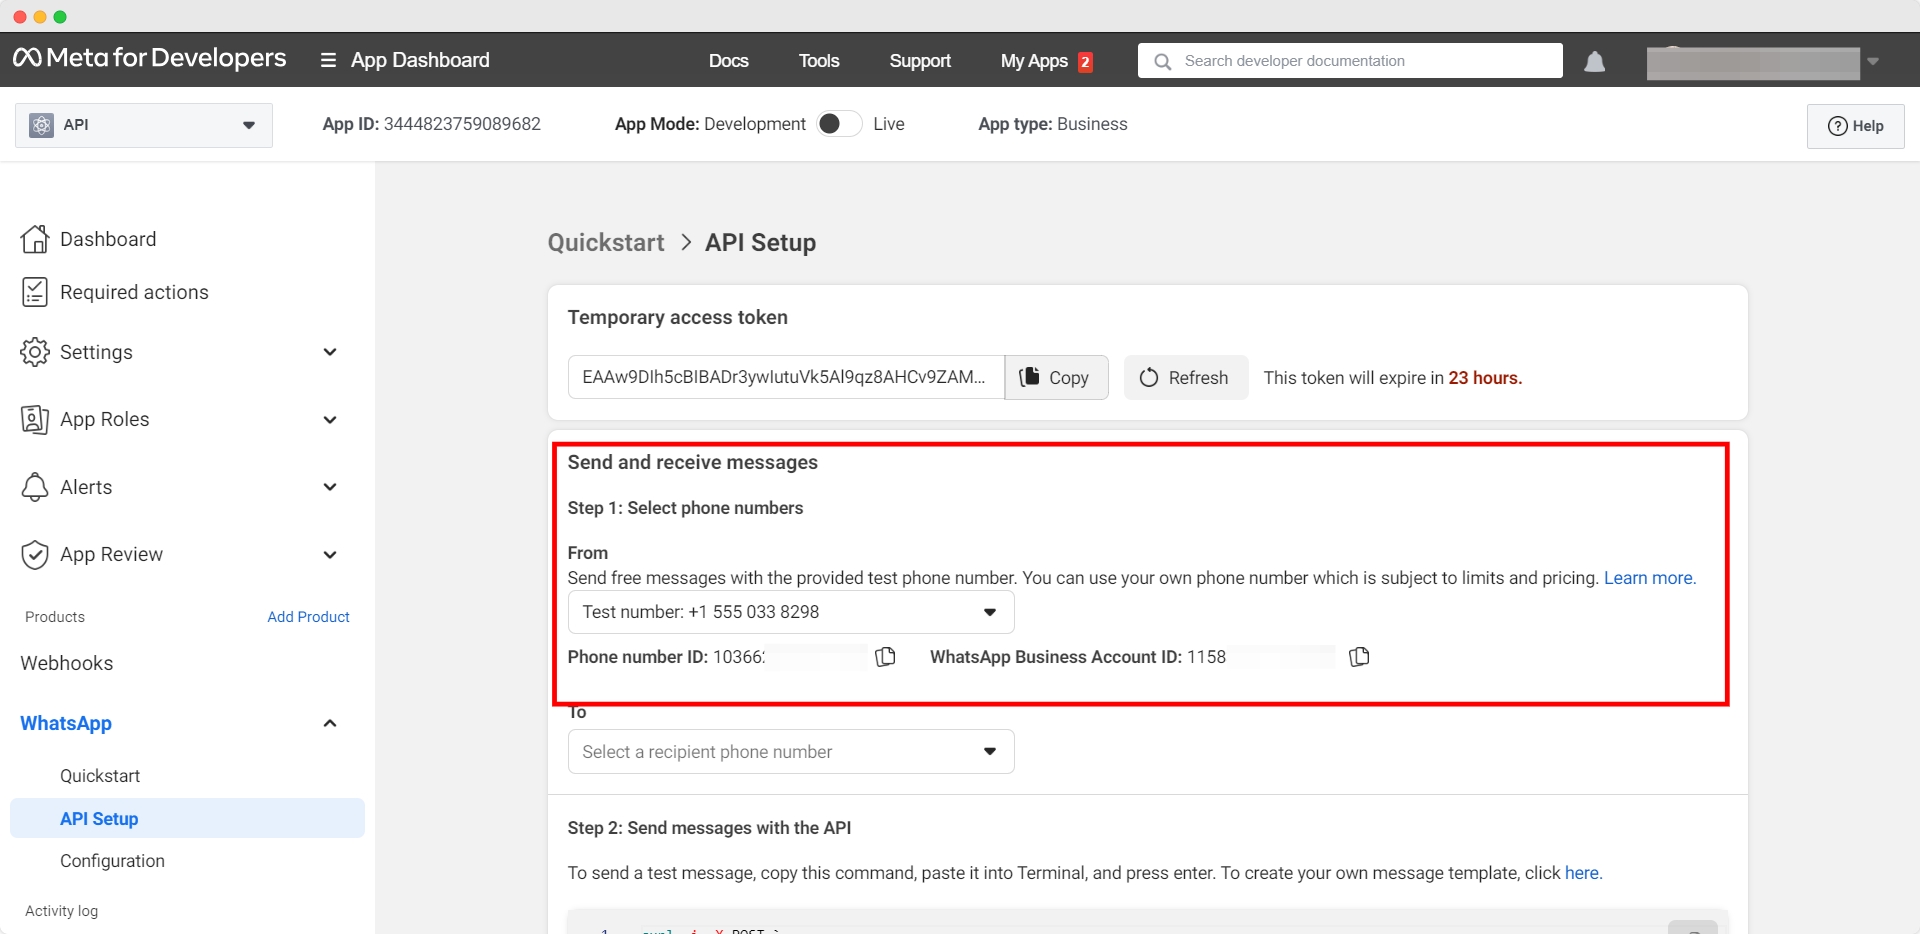Open the notifications bell
1920x934 pixels.
click(1595, 62)
